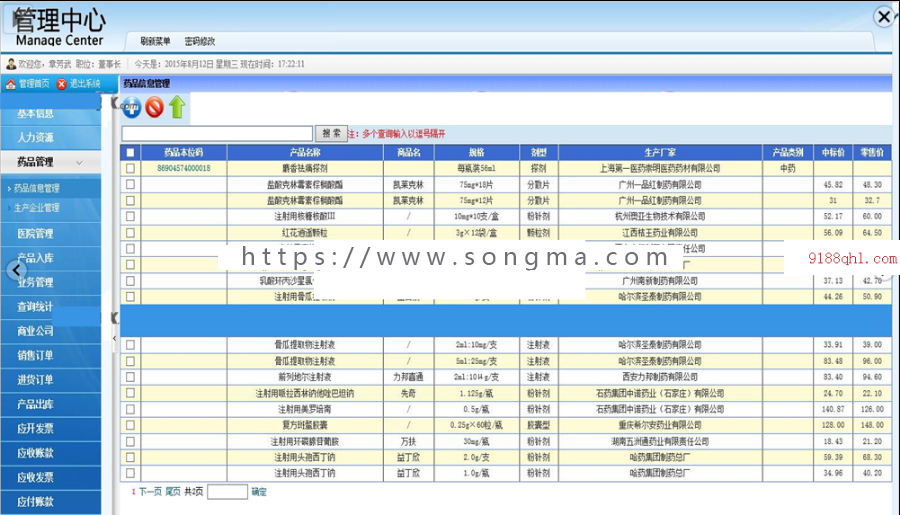Click the 产品名称 column header
The image size is (900, 515).
coord(305,153)
